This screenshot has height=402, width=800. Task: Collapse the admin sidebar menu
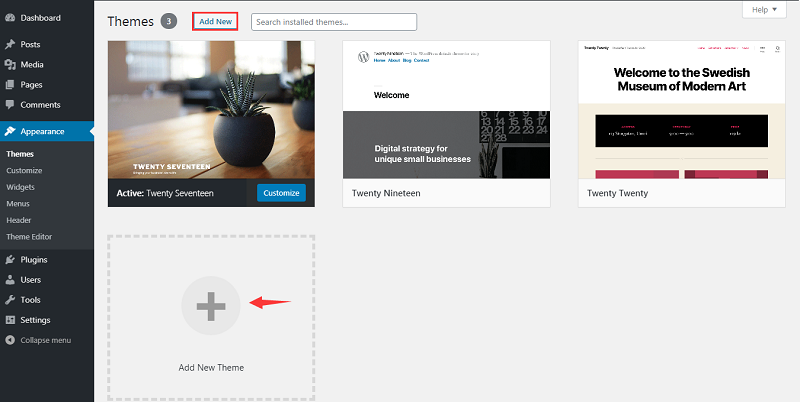[x=47, y=340]
